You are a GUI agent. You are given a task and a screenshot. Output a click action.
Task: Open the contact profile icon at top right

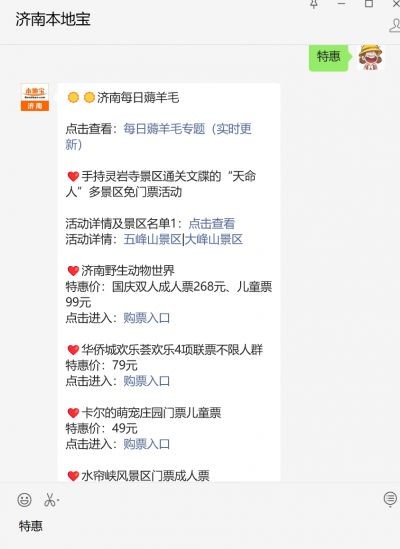395,26
